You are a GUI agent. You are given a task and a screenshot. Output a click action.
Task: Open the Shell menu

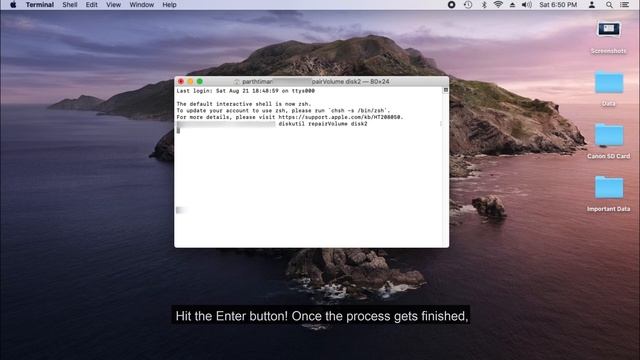(x=70, y=5)
